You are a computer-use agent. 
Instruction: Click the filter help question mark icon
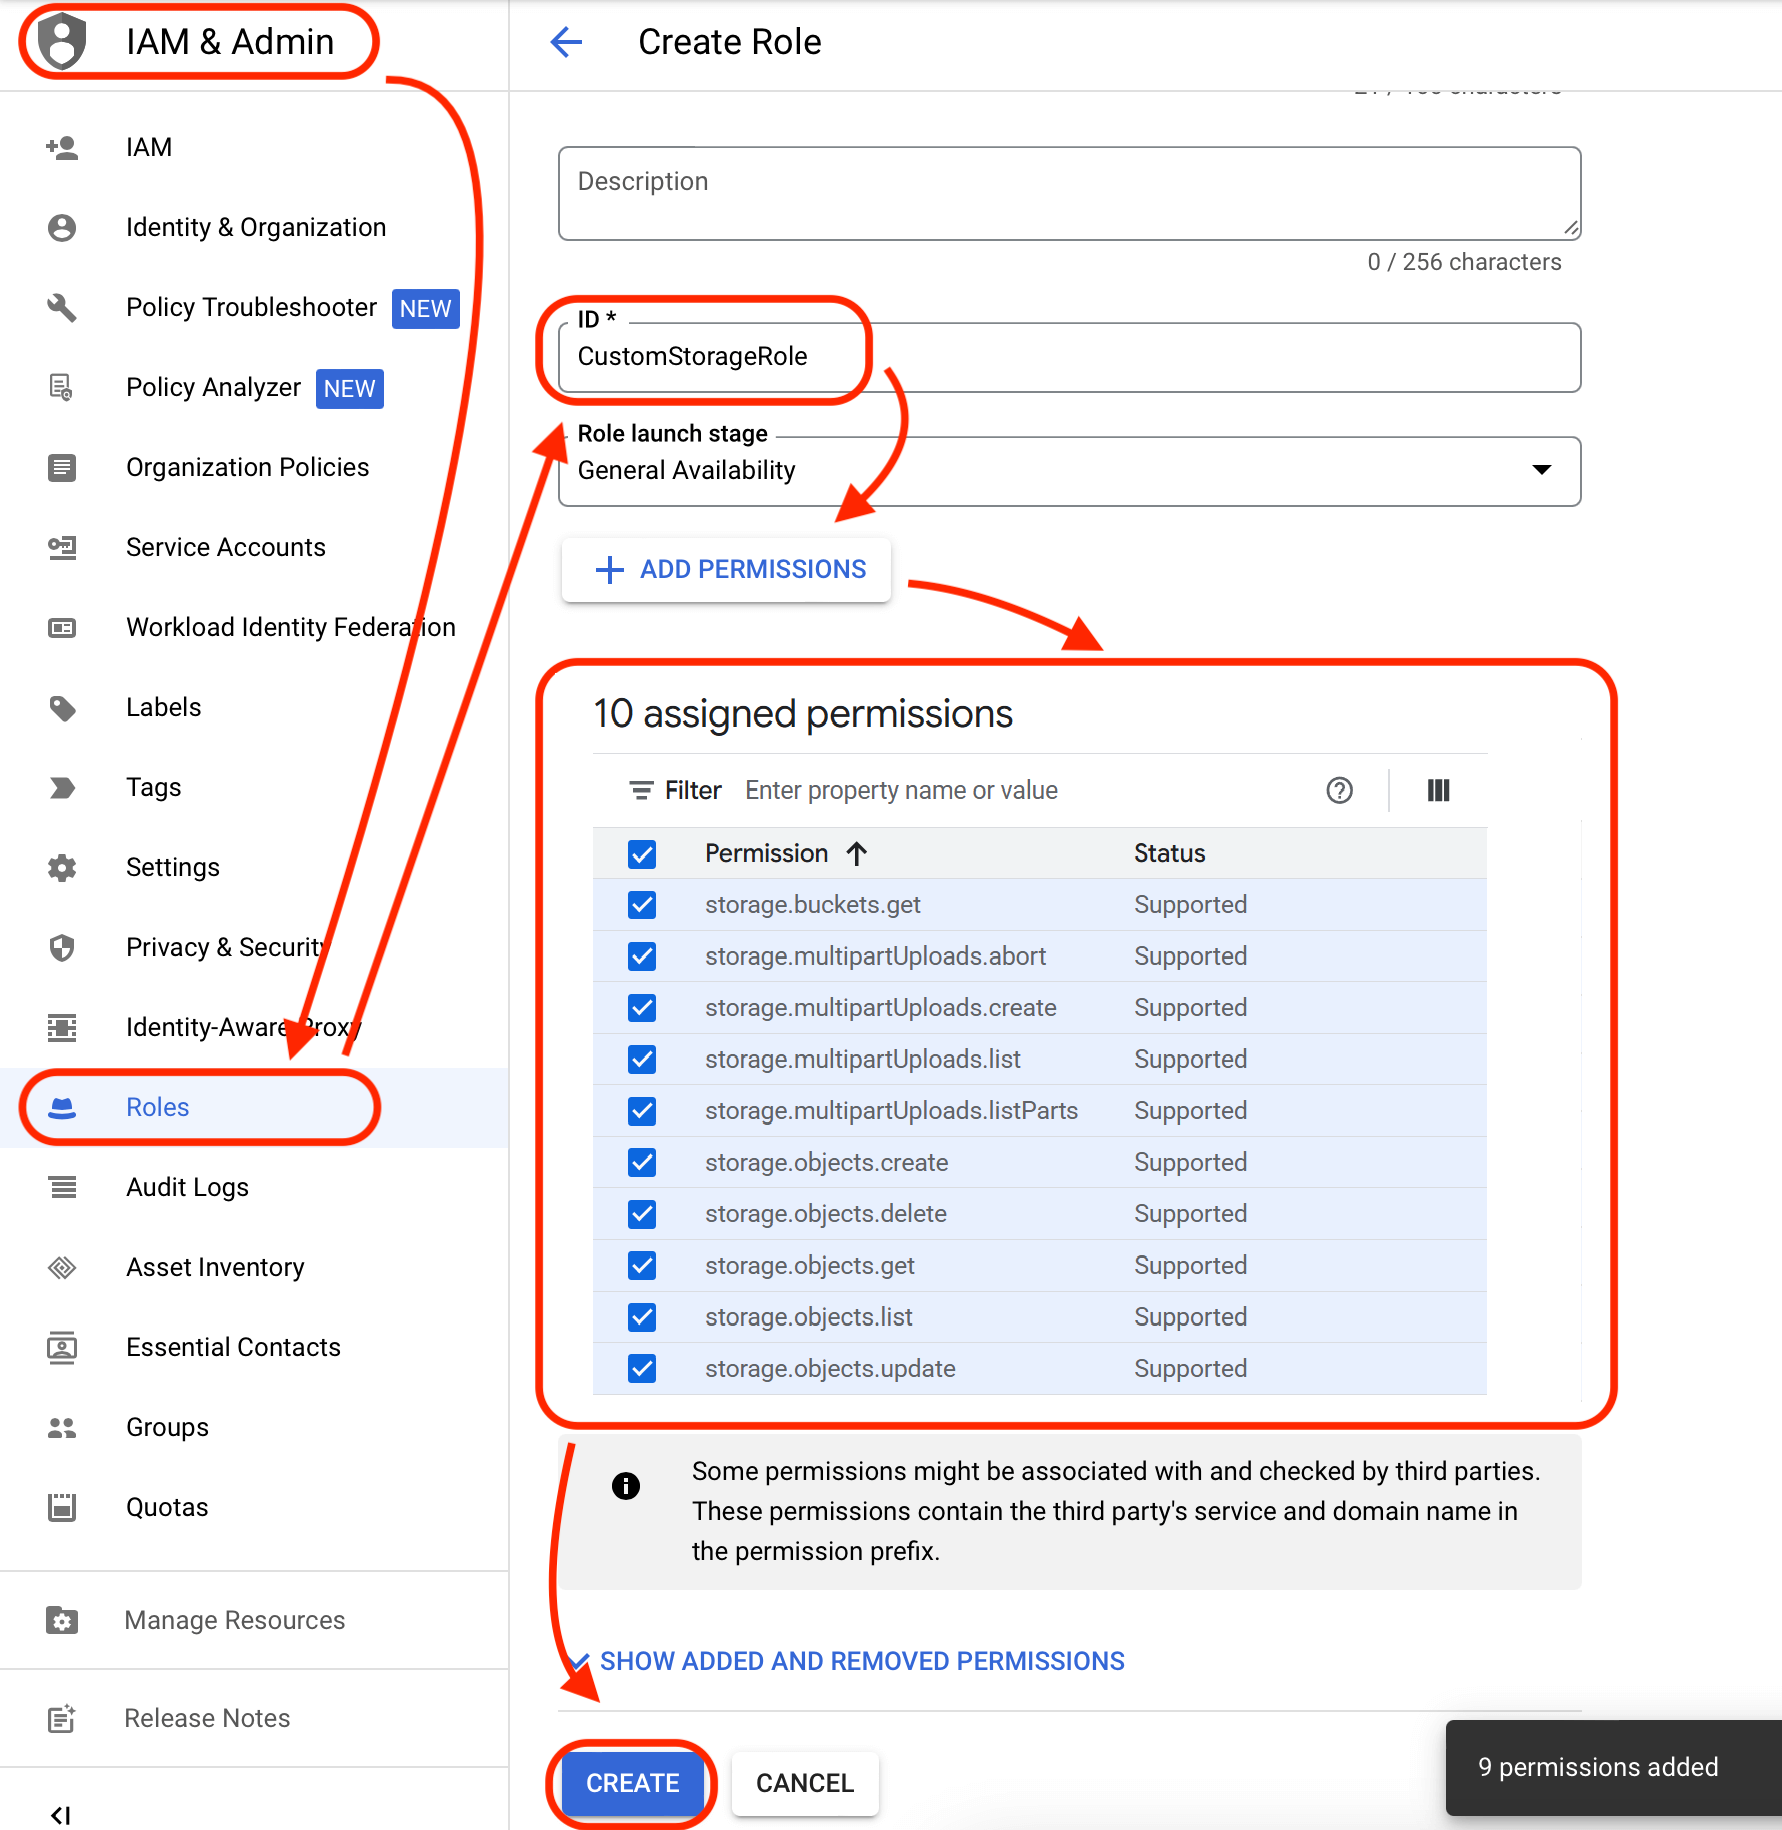1340,790
